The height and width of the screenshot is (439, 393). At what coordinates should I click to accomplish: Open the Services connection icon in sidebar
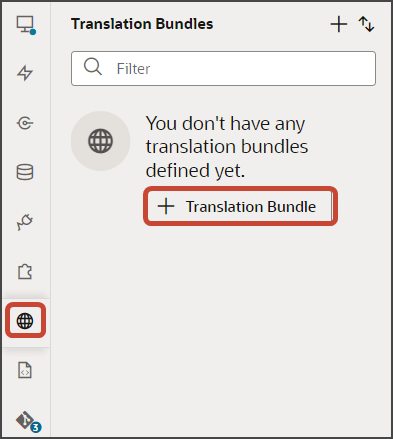[x=25, y=123]
